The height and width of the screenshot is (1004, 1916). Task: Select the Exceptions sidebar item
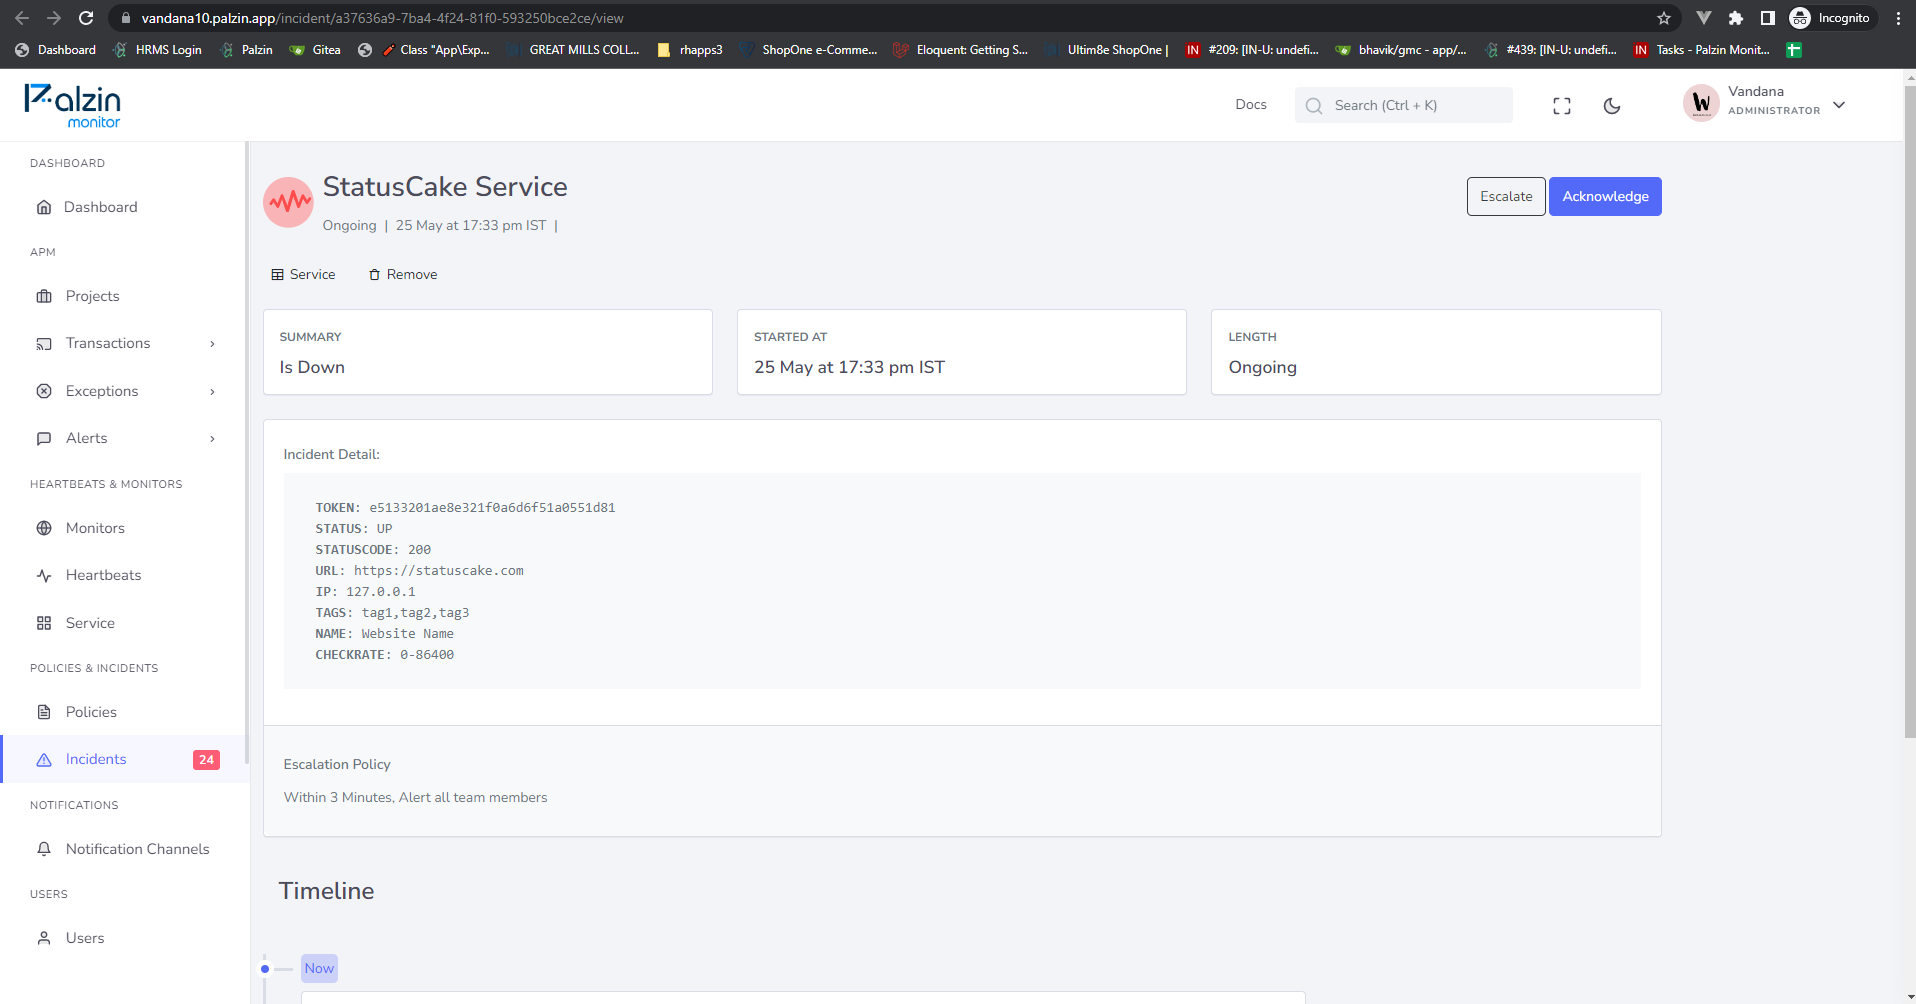point(126,392)
